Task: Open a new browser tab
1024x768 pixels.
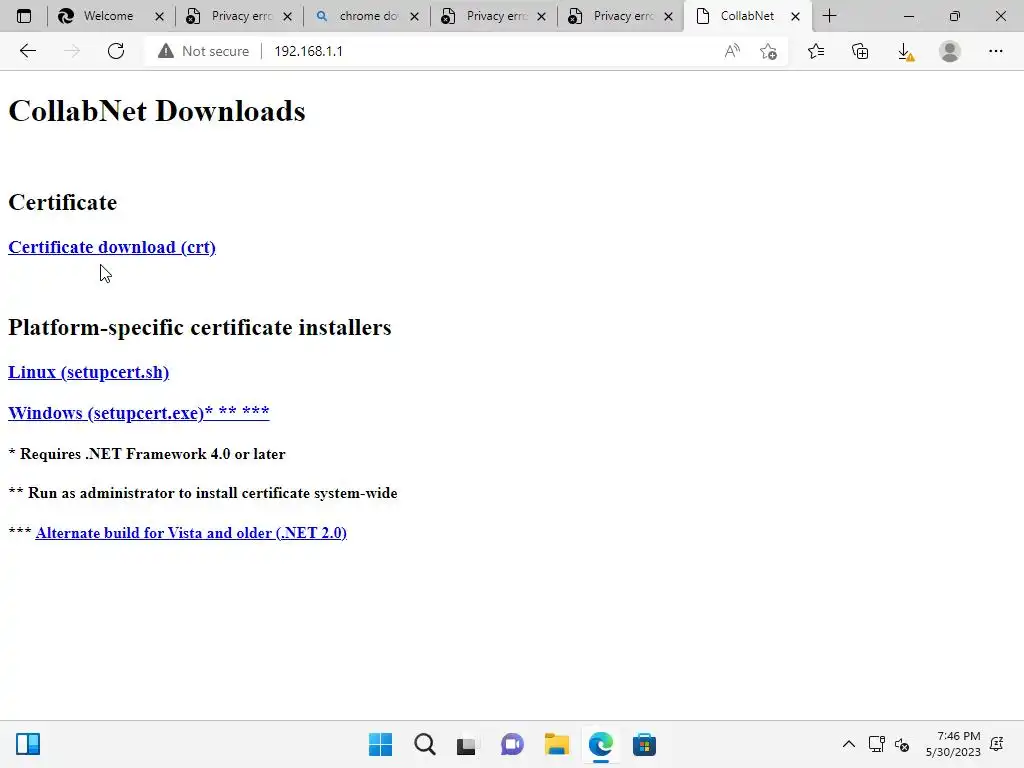Action: pos(829,16)
